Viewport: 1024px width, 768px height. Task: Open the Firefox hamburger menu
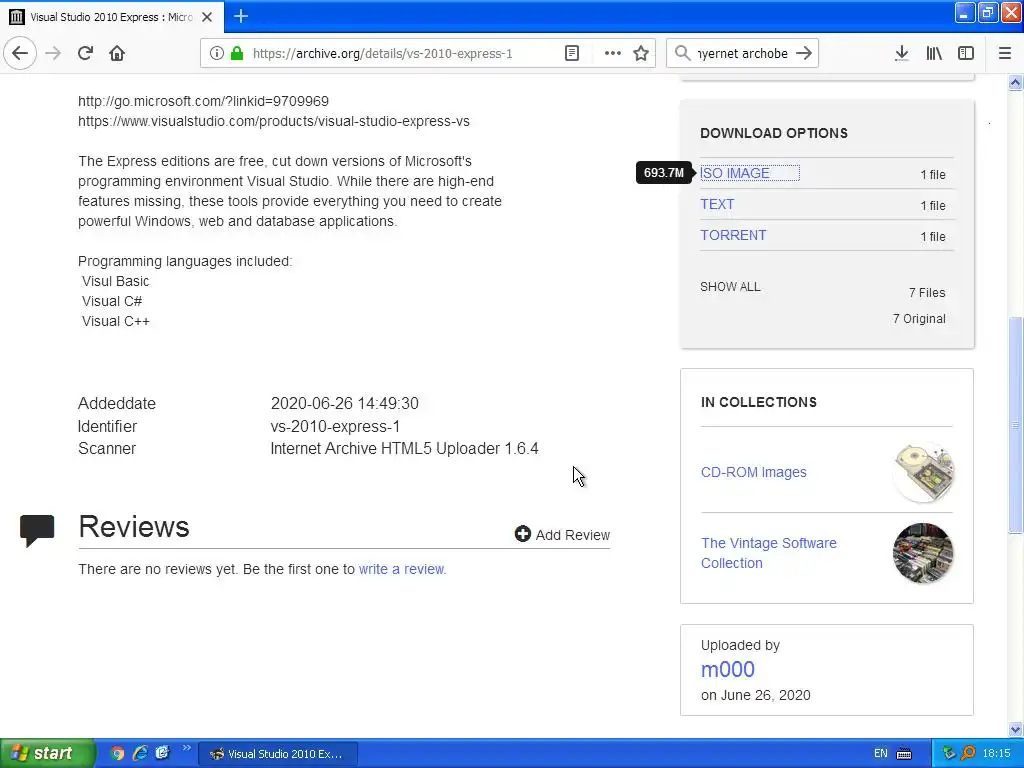pos(1005,53)
